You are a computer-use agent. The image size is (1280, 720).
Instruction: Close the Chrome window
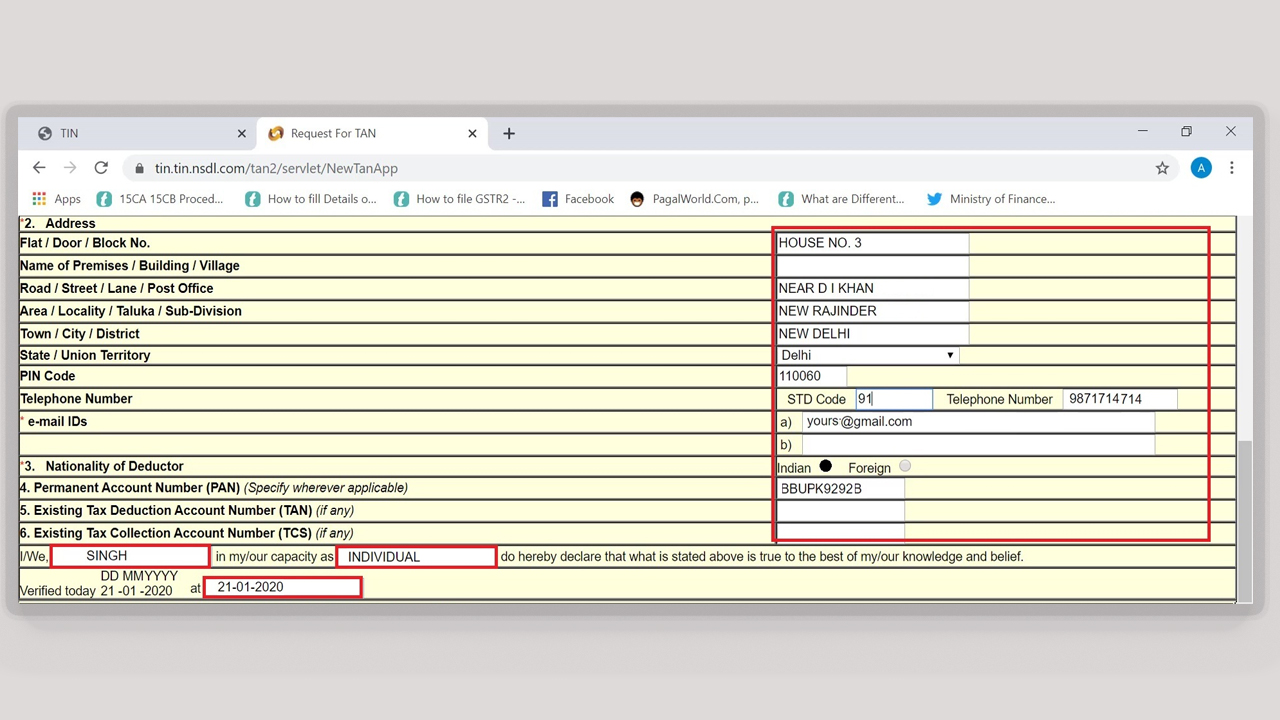click(1231, 132)
